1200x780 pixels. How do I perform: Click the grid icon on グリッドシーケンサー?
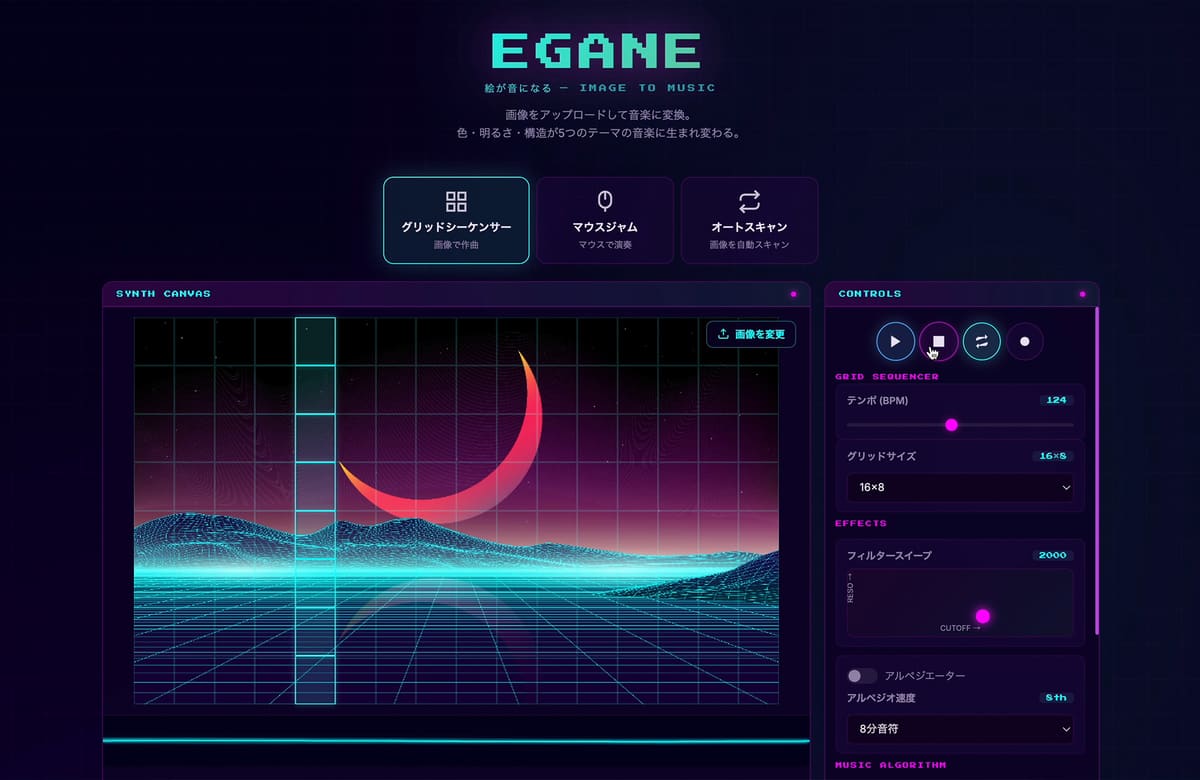456,201
